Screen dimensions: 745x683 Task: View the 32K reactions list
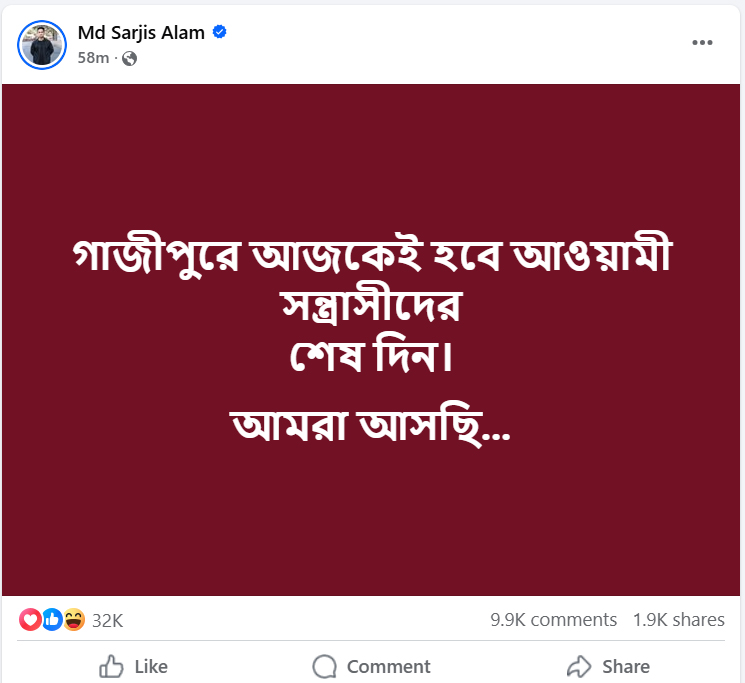point(107,620)
